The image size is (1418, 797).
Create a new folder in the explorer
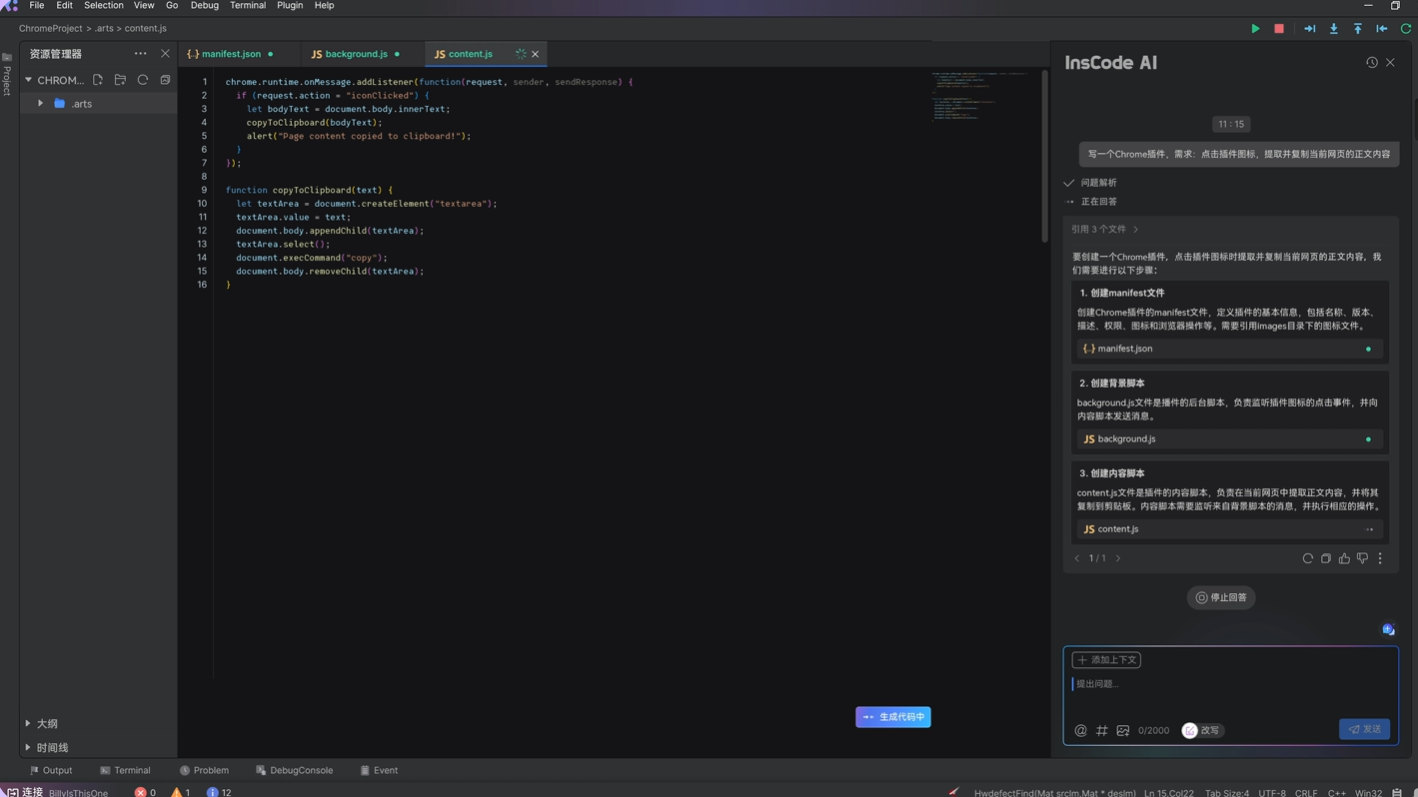pos(120,80)
